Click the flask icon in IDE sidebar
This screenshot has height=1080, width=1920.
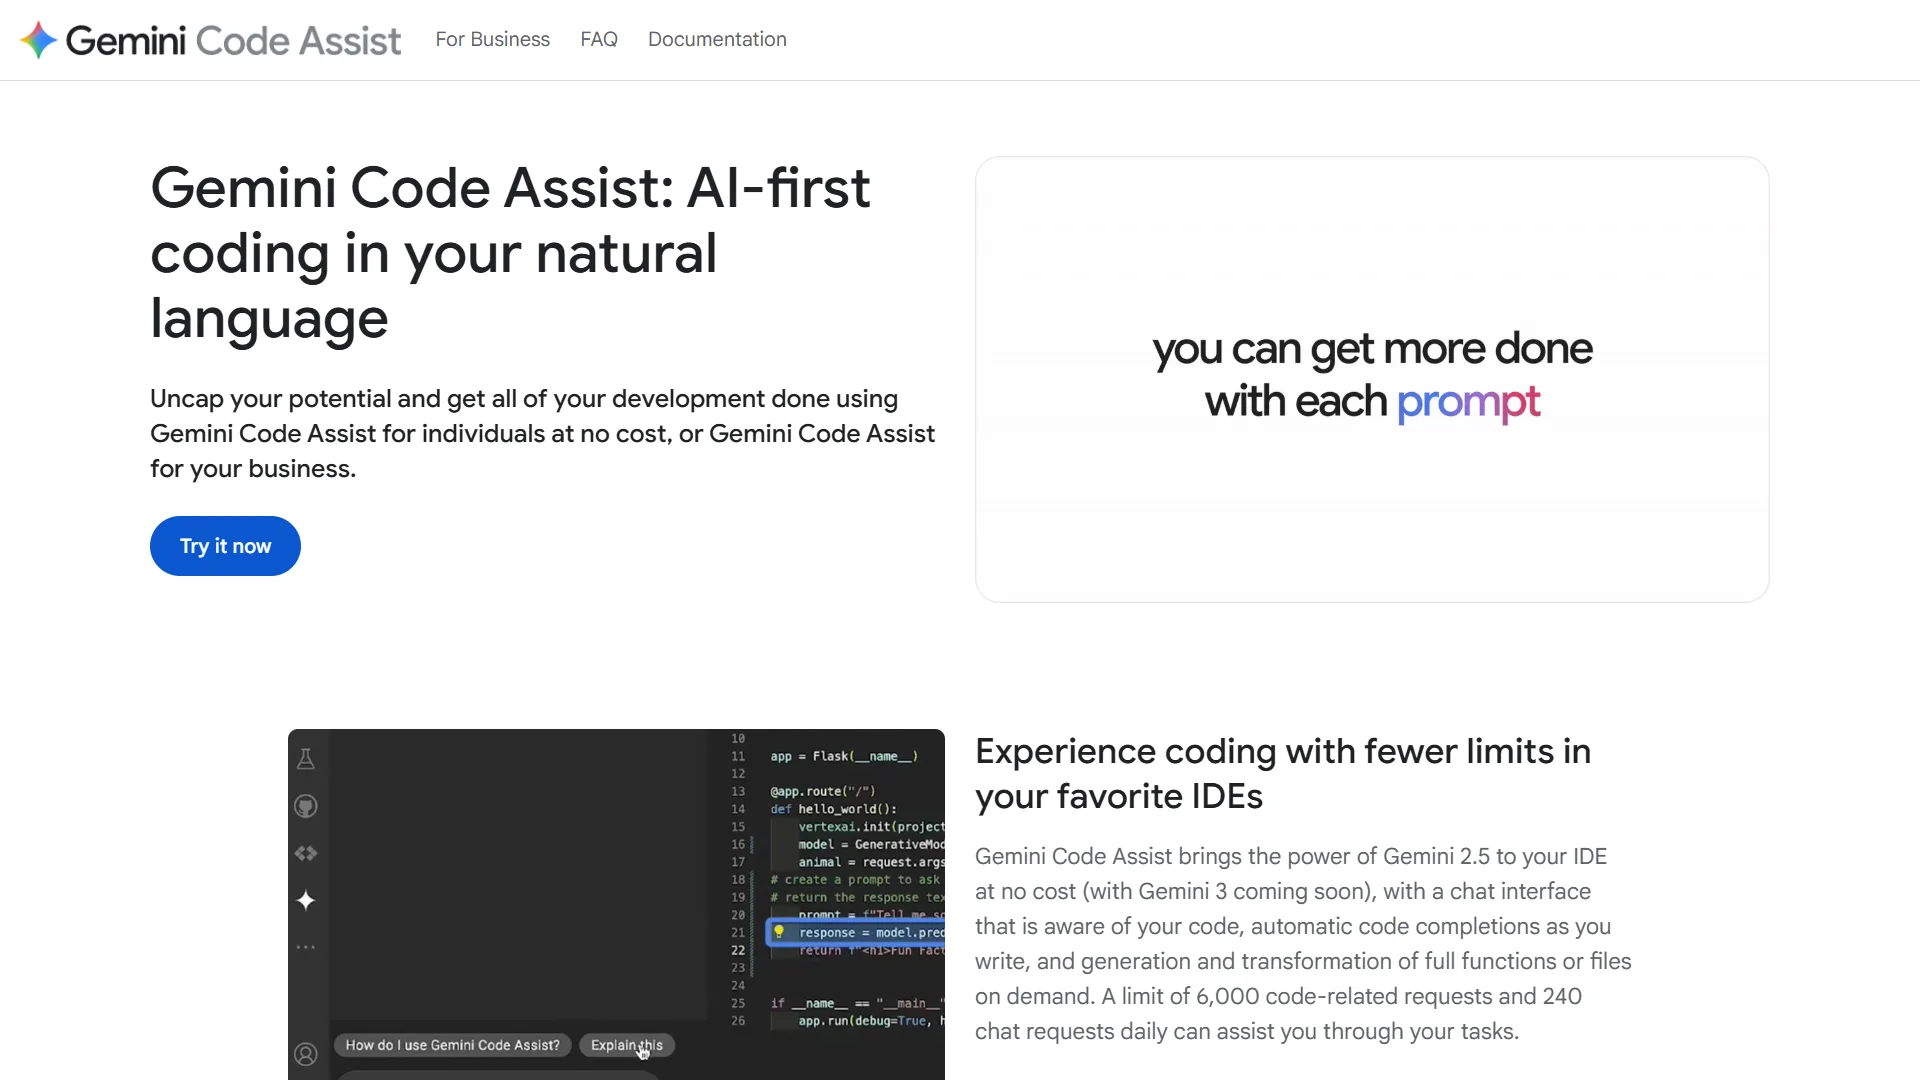point(306,759)
